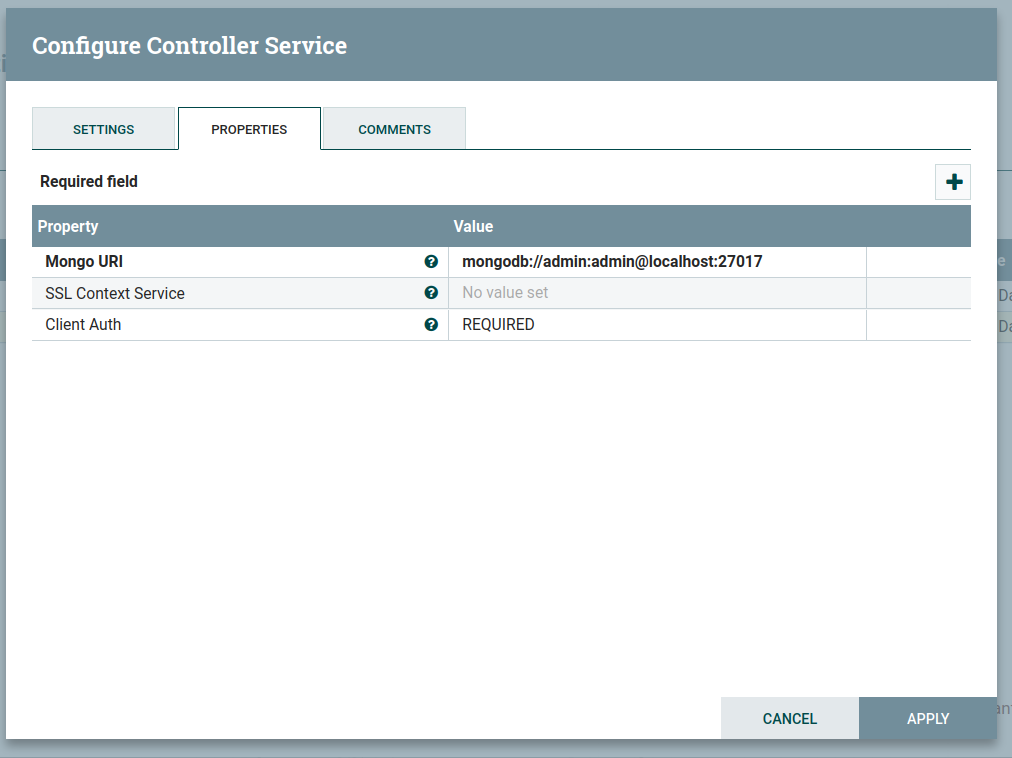The width and height of the screenshot is (1012, 758).
Task: Select the Properties tab
Action: coord(249,129)
